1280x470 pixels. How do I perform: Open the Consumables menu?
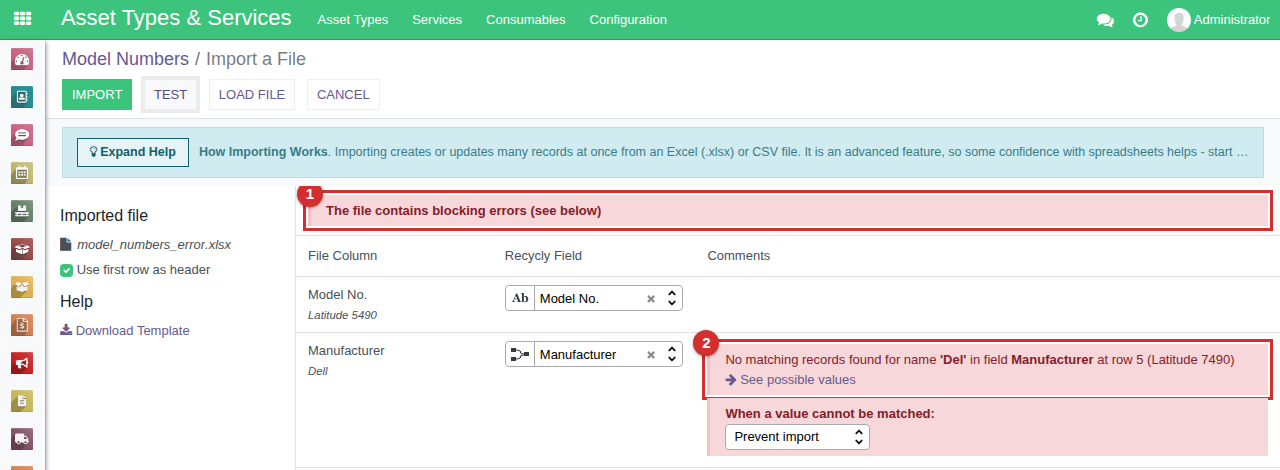coord(526,20)
